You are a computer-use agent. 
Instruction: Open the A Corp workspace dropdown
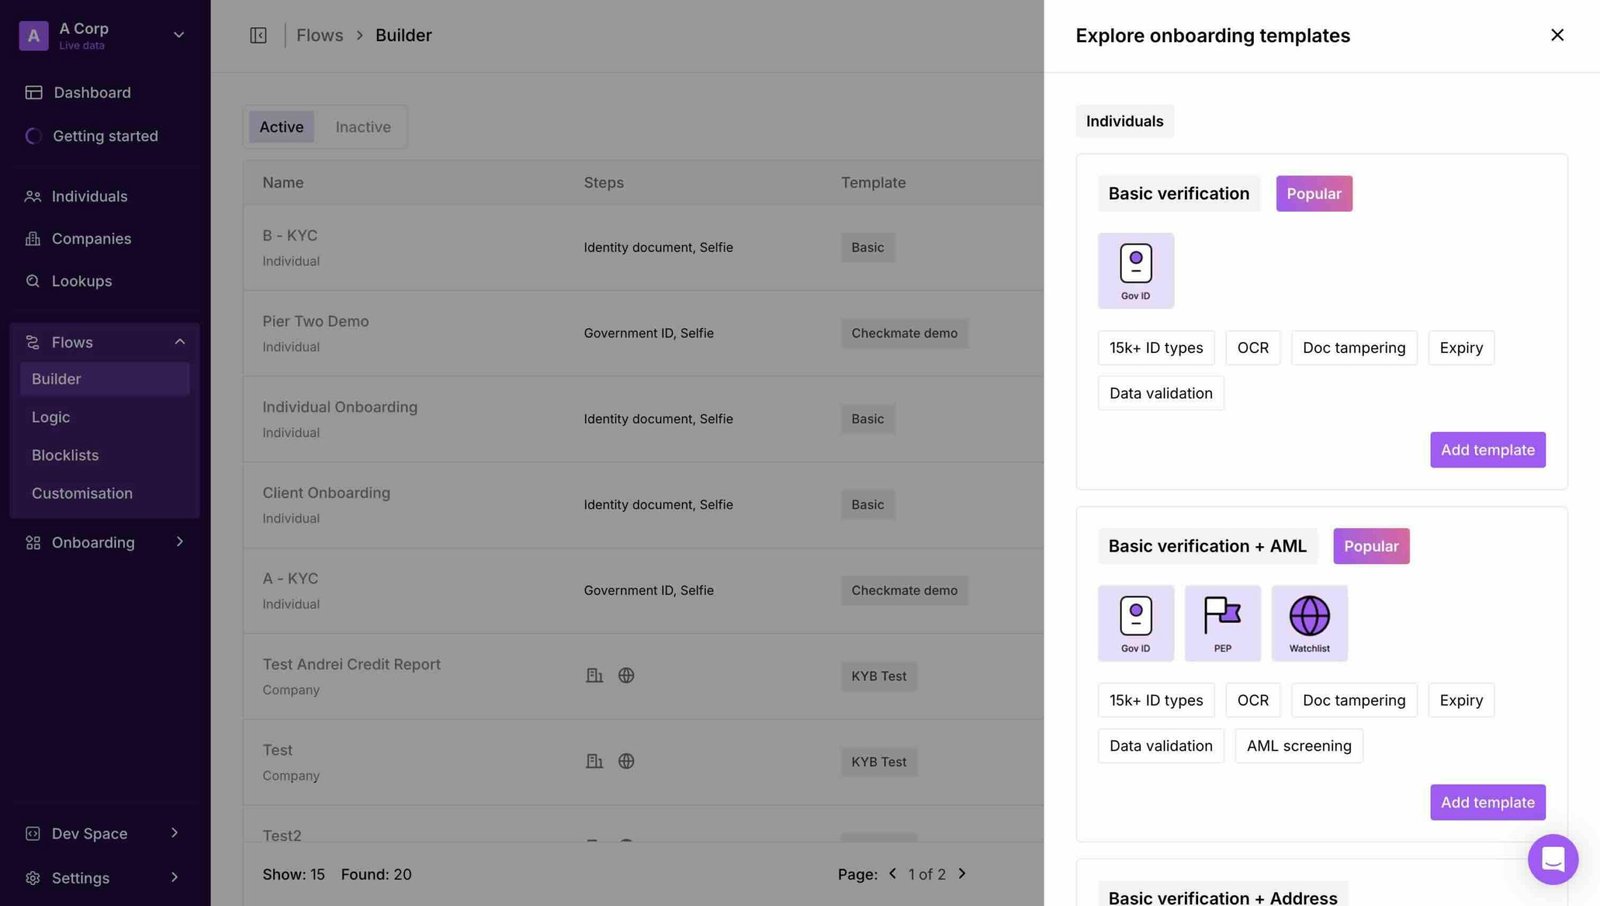pyautogui.click(x=179, y=35)
